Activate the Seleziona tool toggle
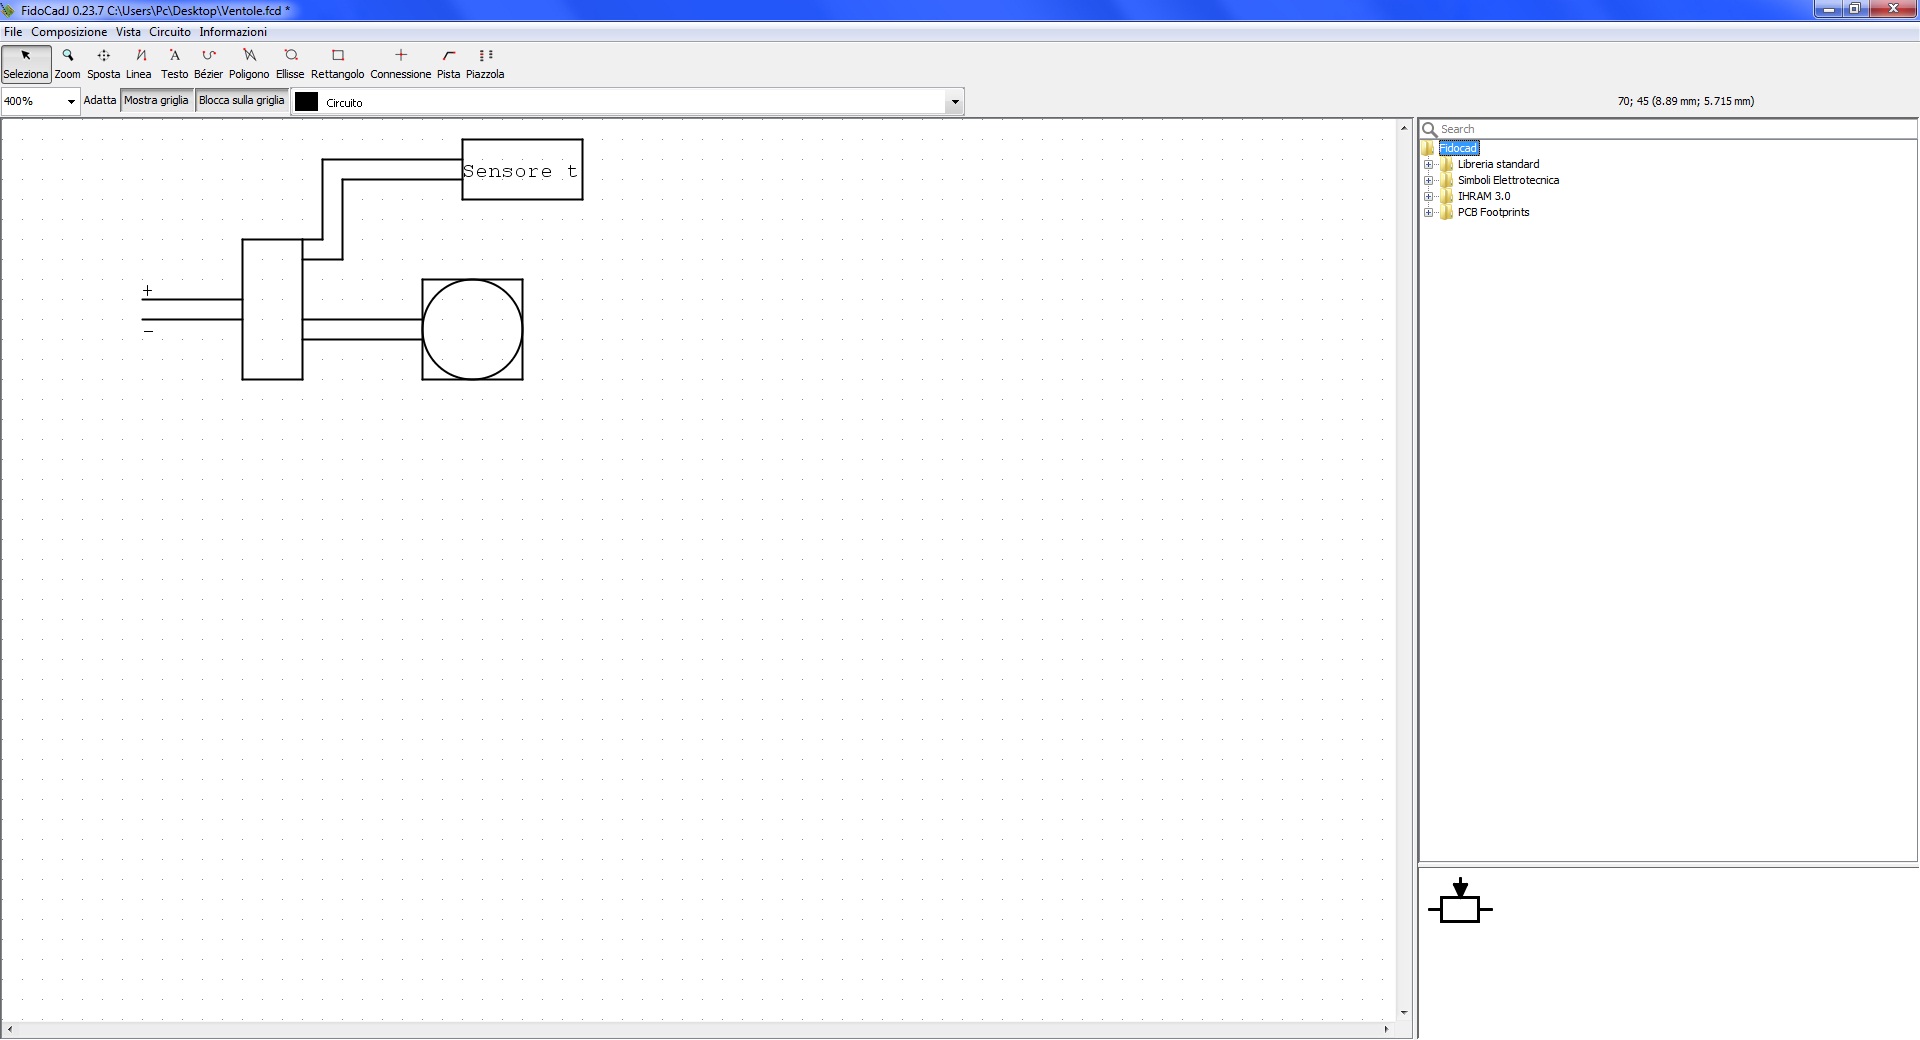Image resolution: width=1920 pixels, height=1040 pixels. (26, 64)
